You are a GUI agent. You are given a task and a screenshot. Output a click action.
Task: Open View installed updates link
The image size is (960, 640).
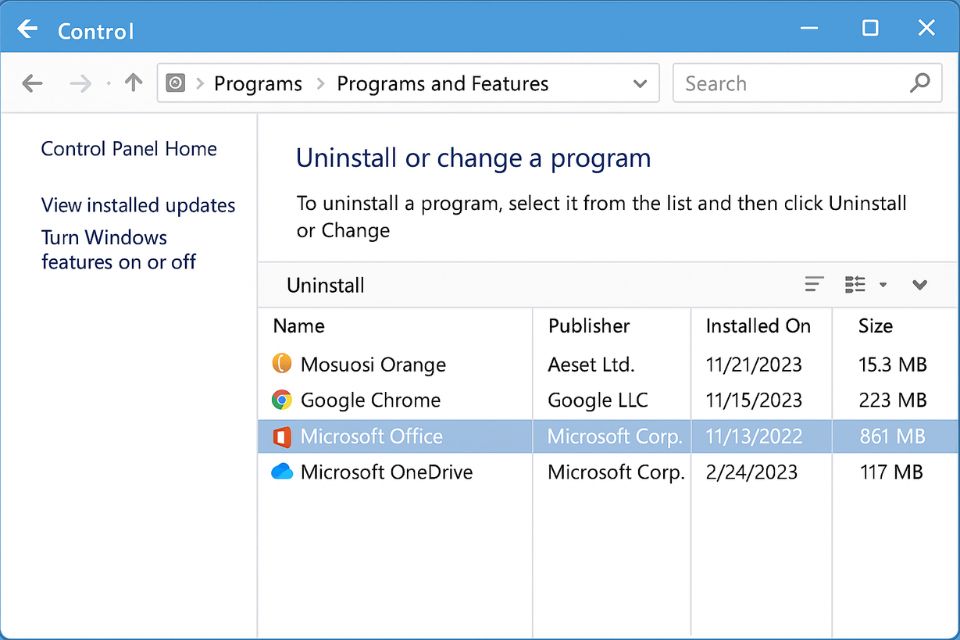138,205
